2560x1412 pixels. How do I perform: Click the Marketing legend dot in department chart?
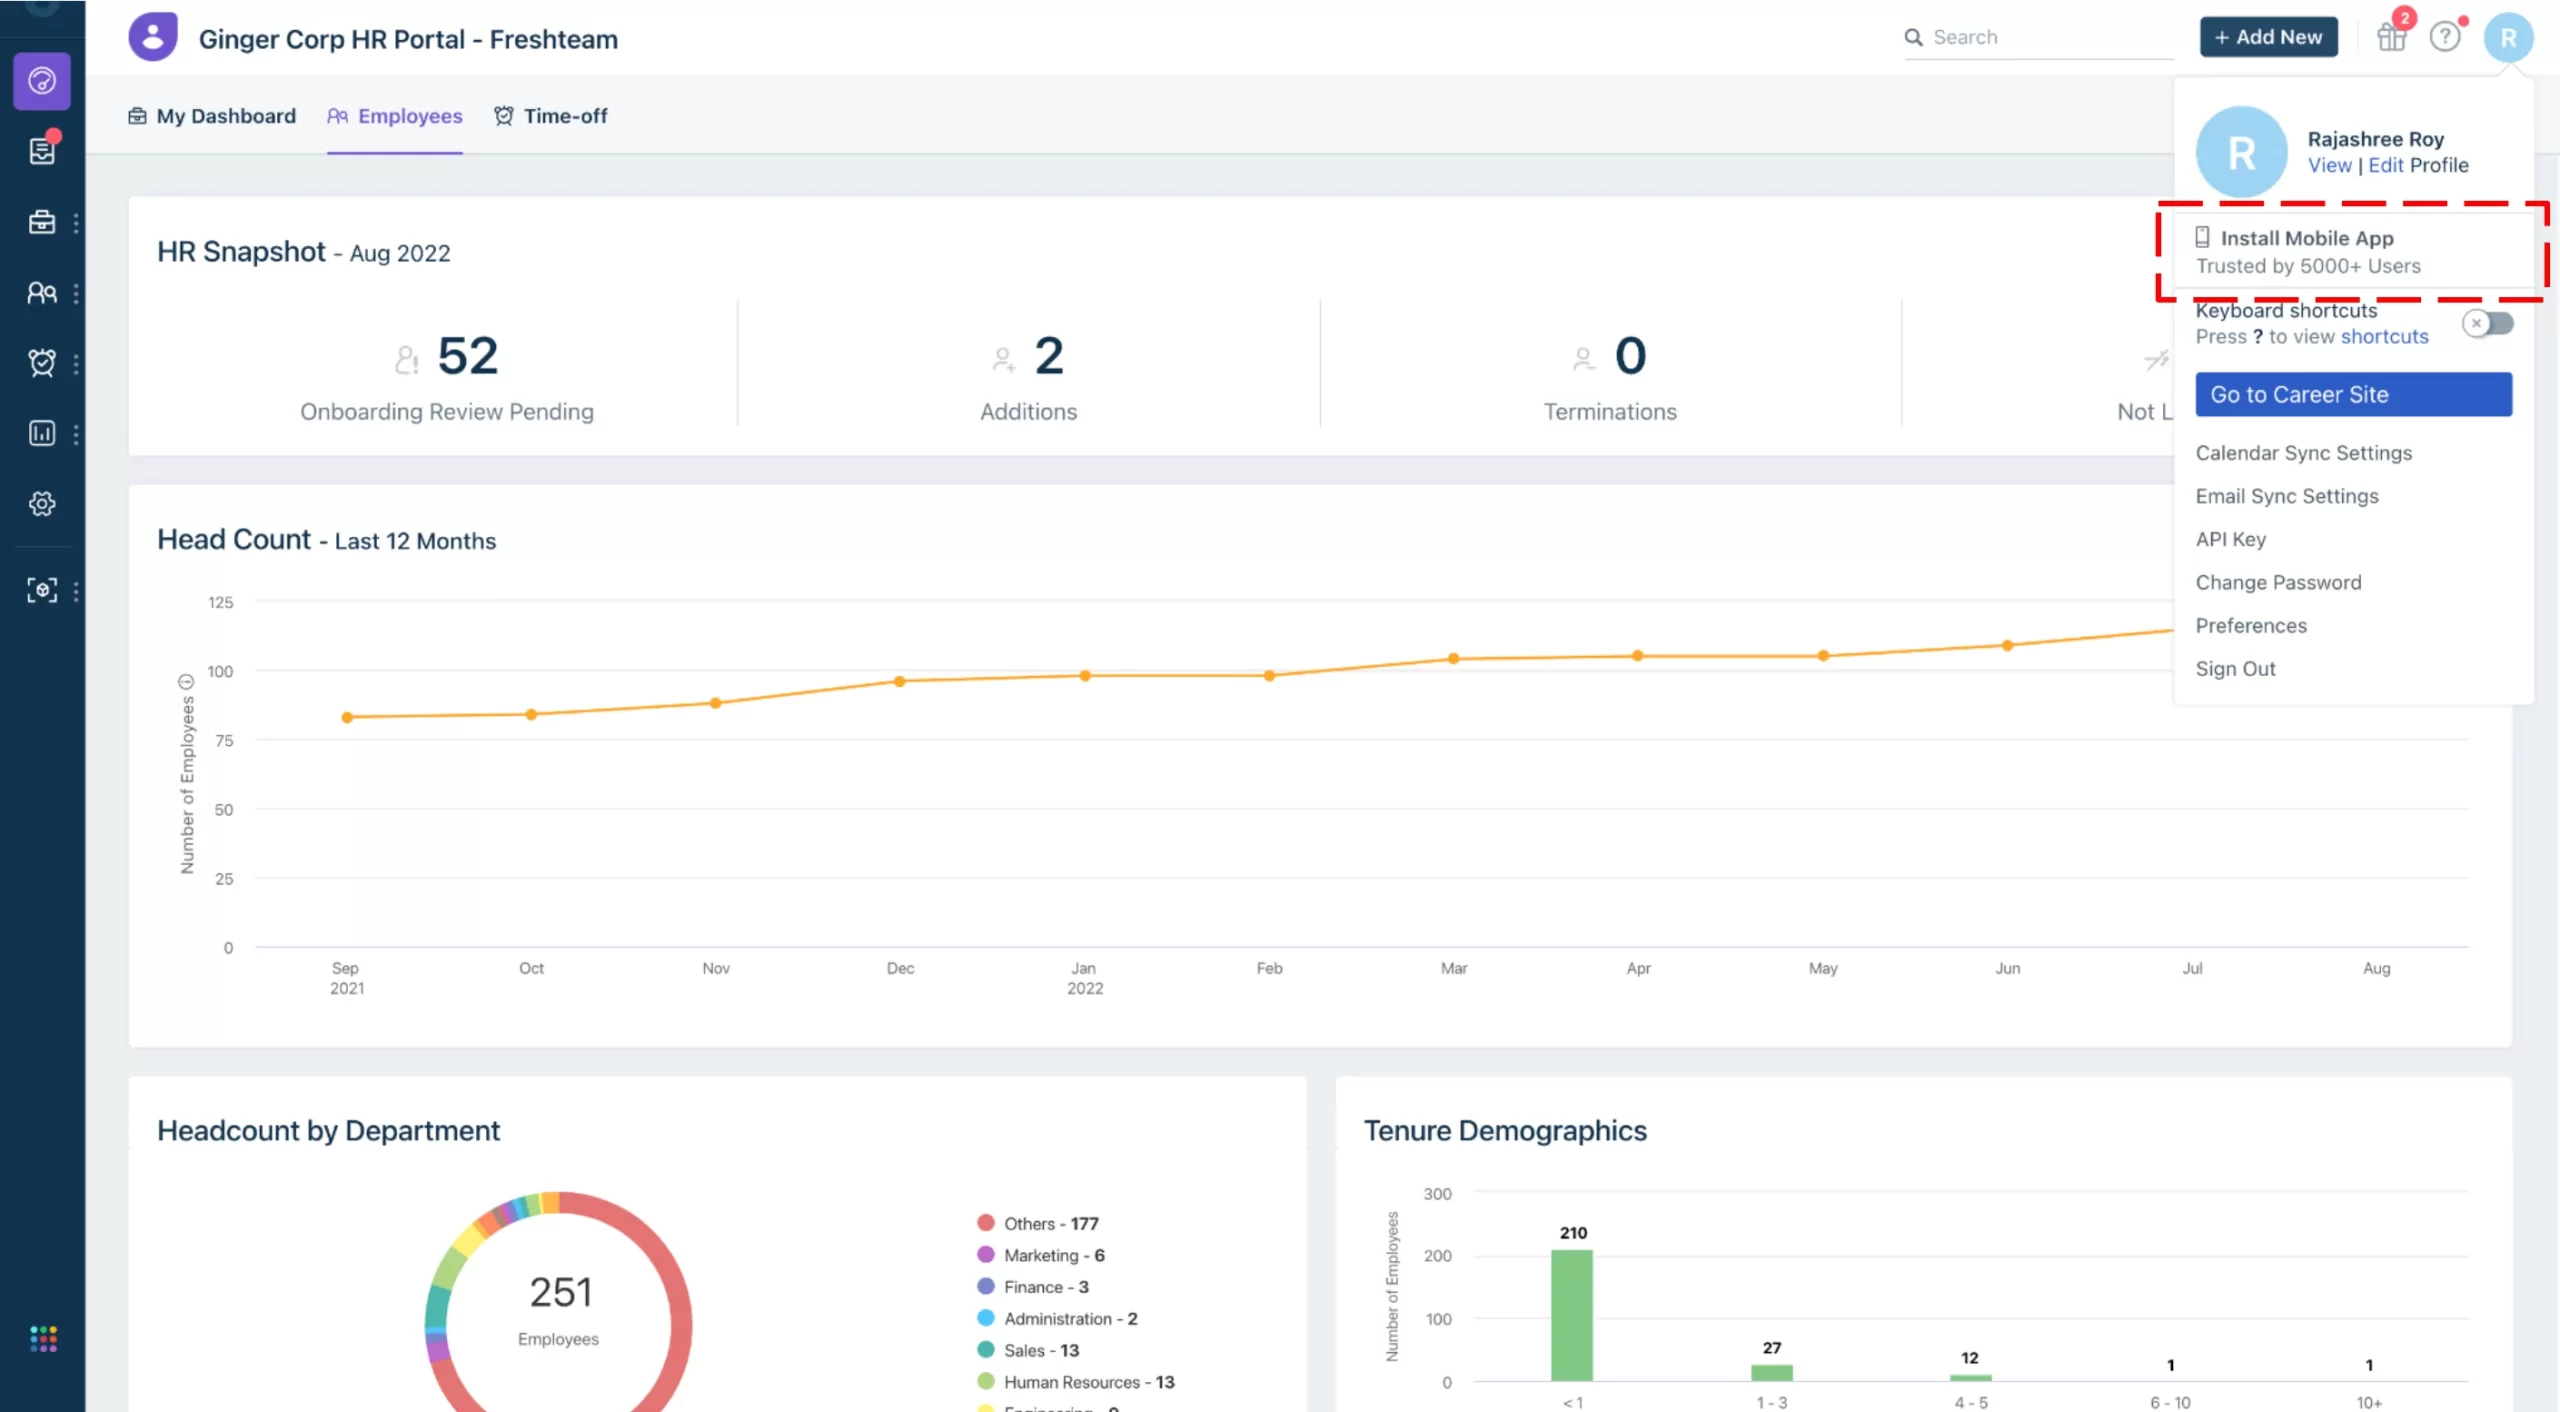click(987, 1255)
